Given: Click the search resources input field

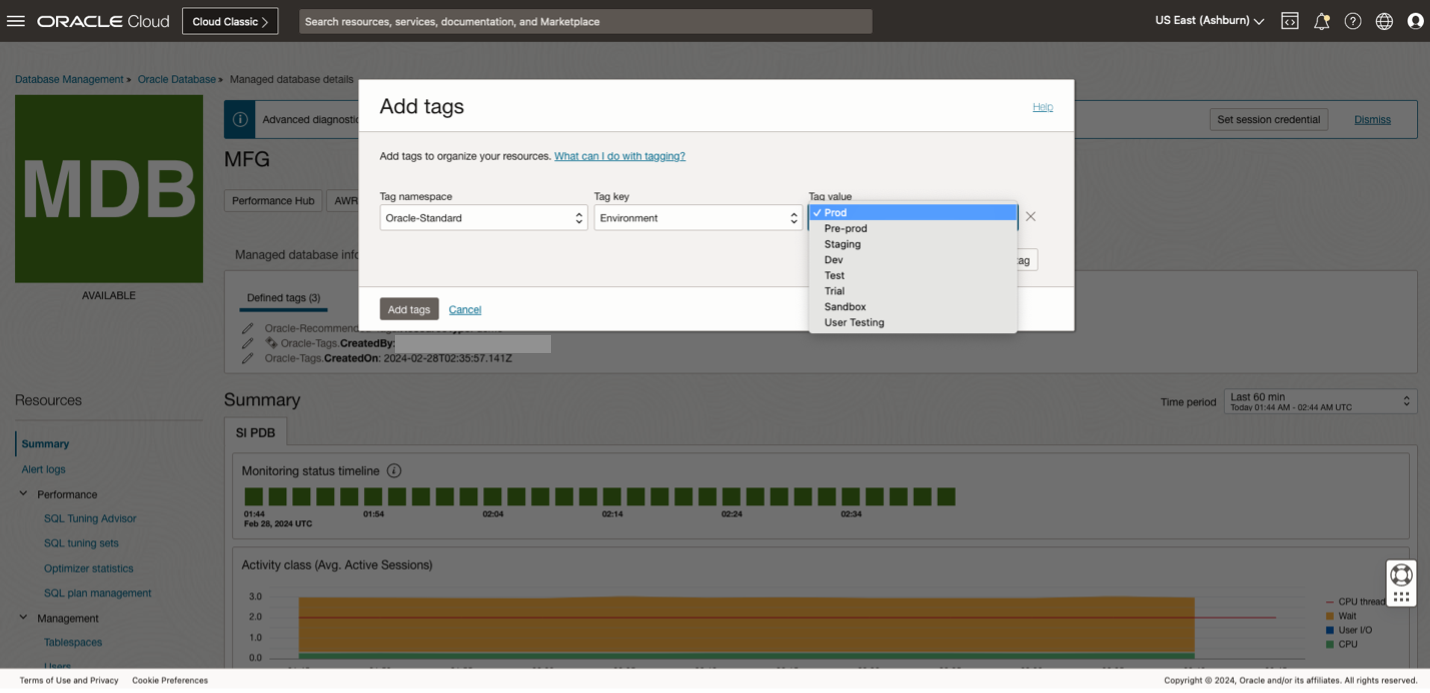Looking at the screenshot, I should pos(585,21).
